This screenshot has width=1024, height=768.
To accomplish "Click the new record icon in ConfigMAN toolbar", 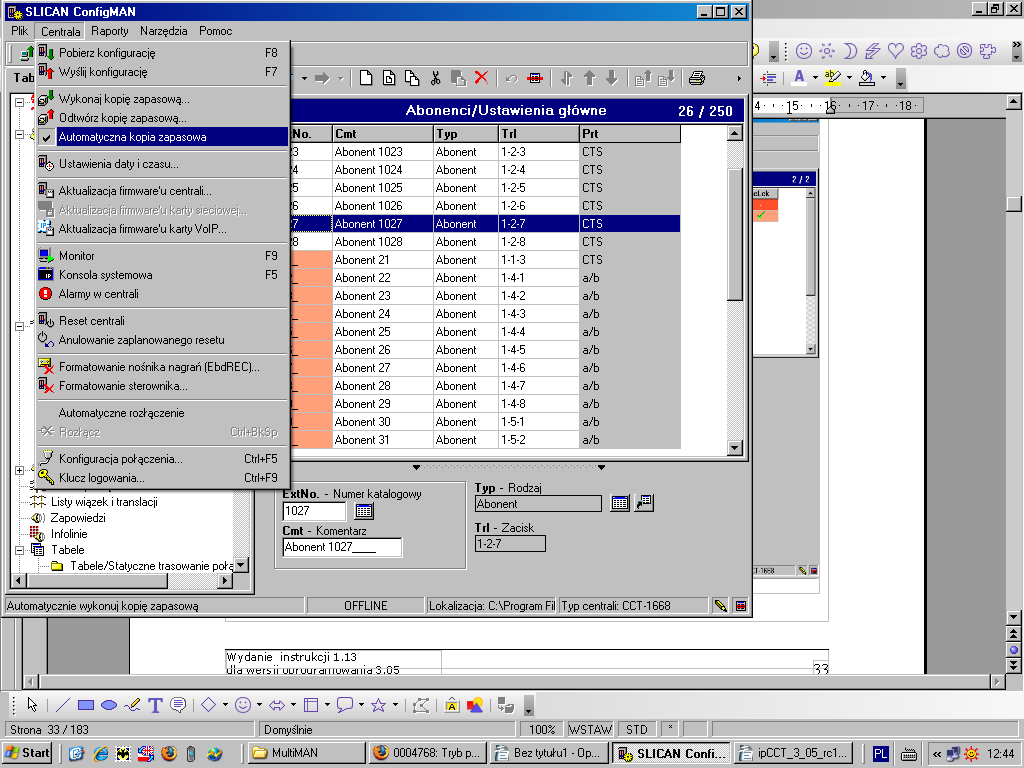I will 366,78.
